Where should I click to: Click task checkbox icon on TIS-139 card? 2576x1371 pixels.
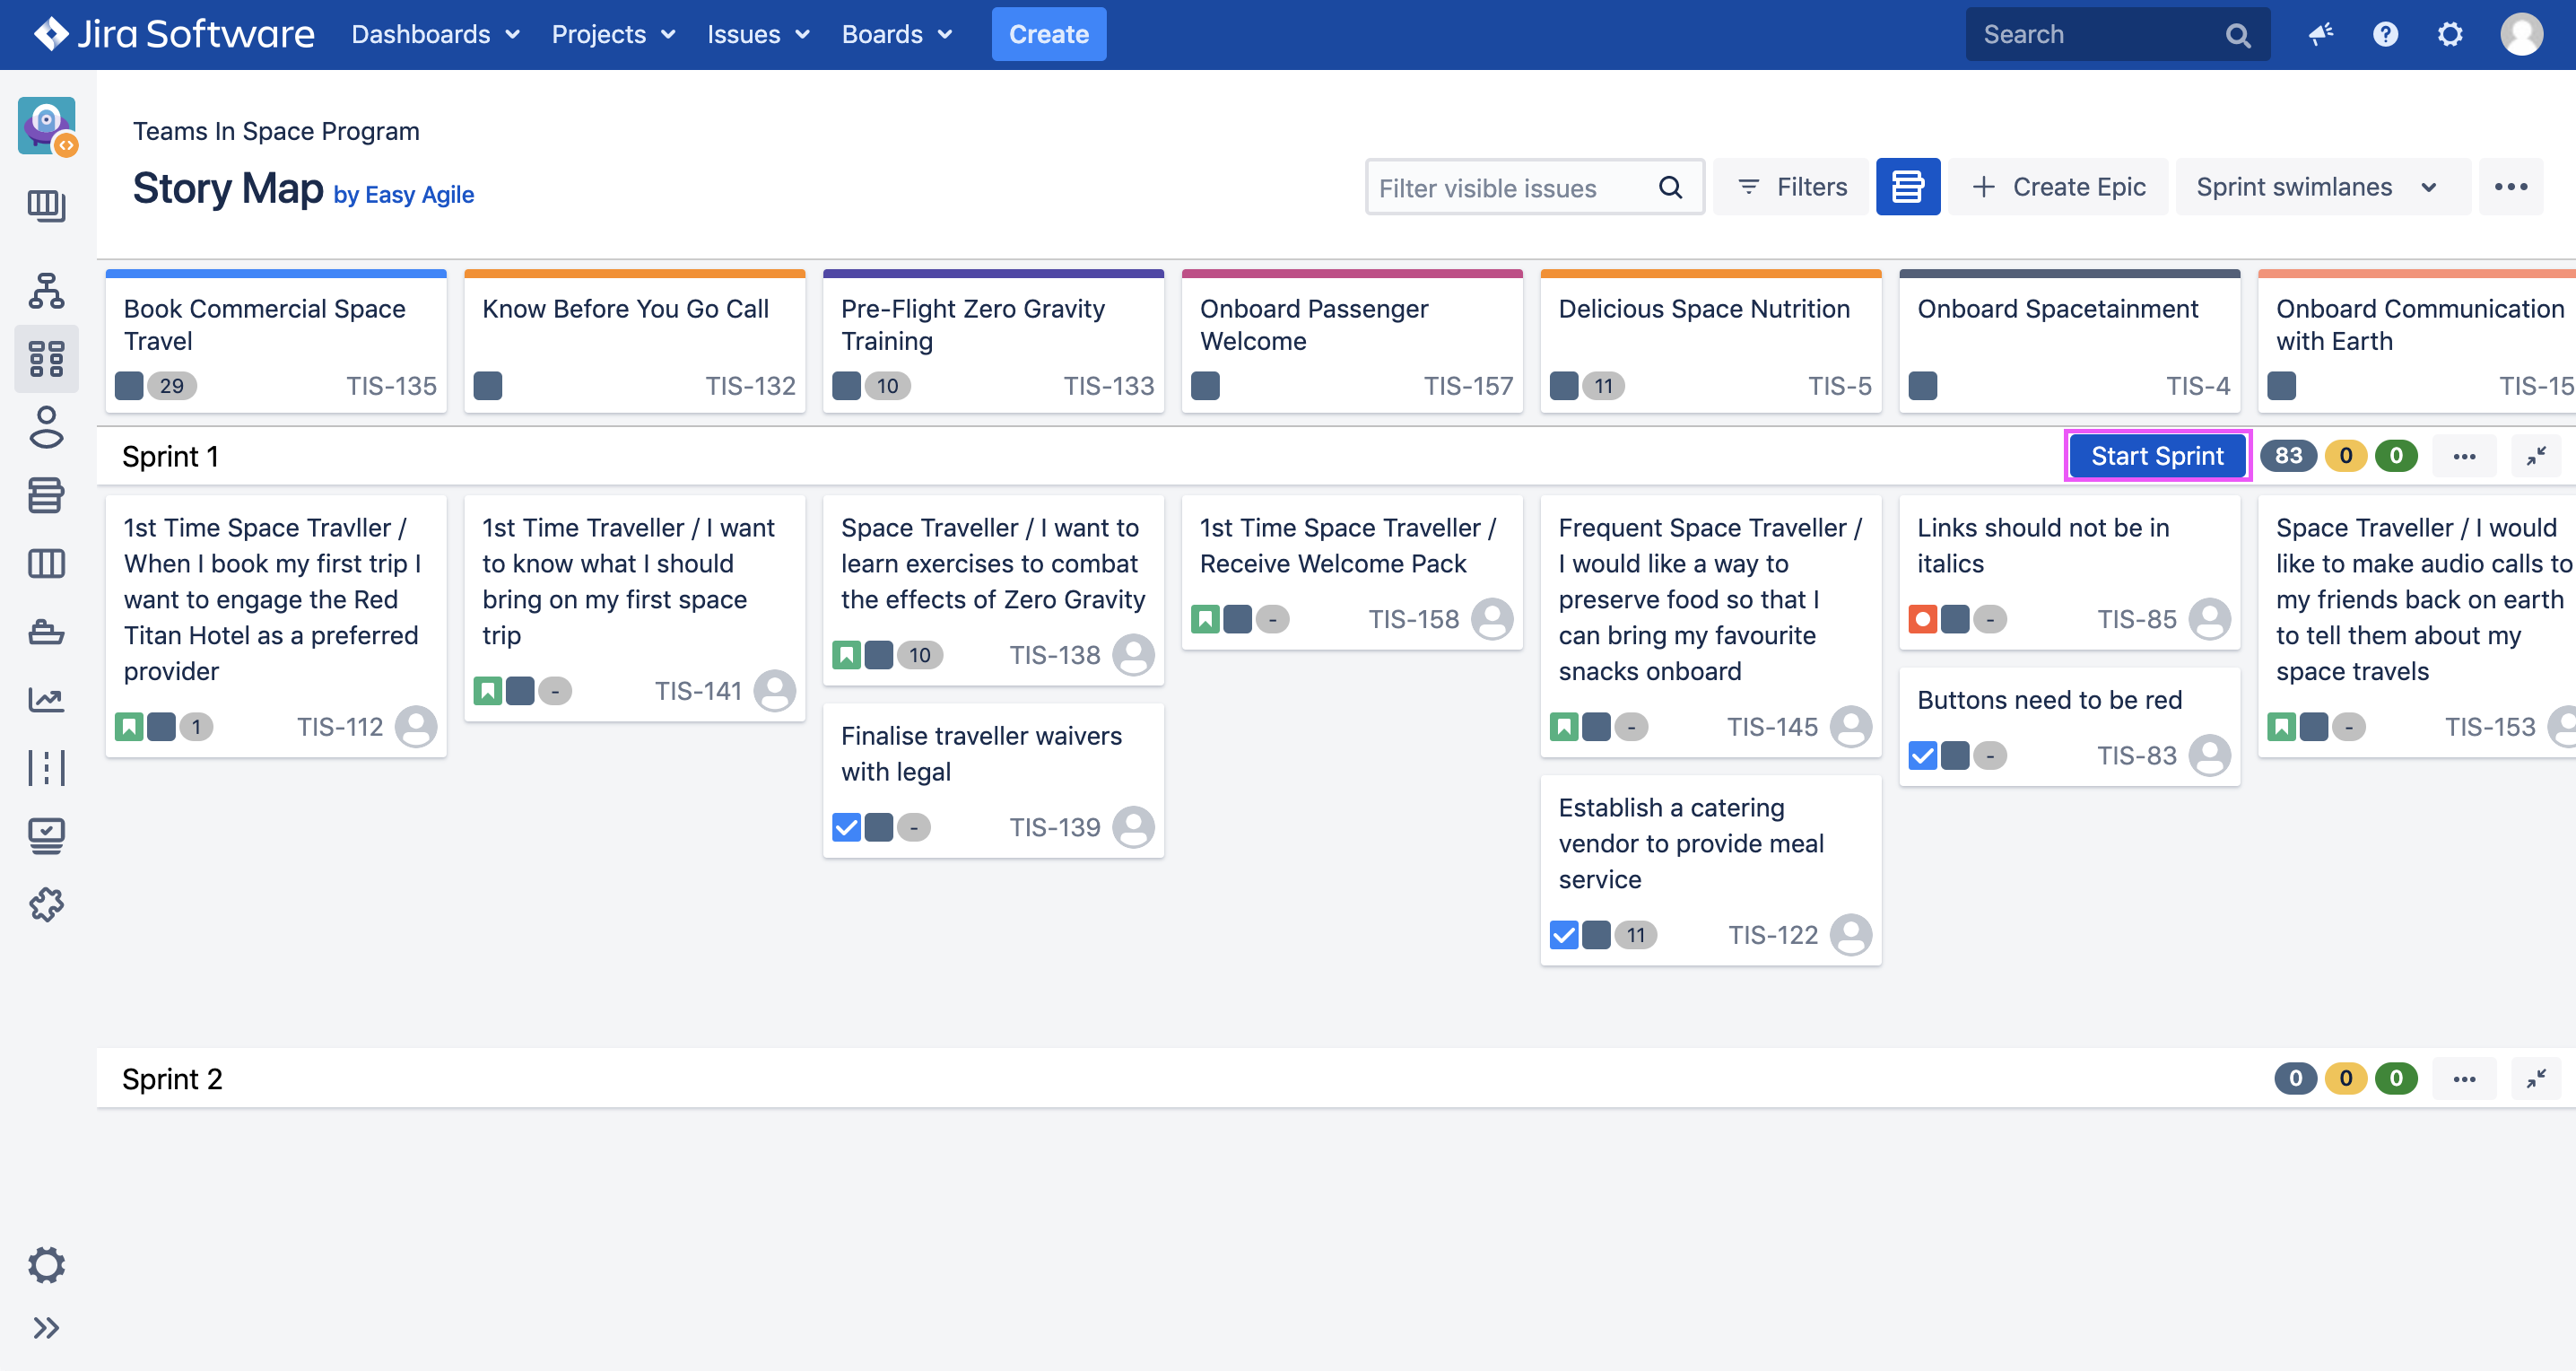[x=846, y=827]
